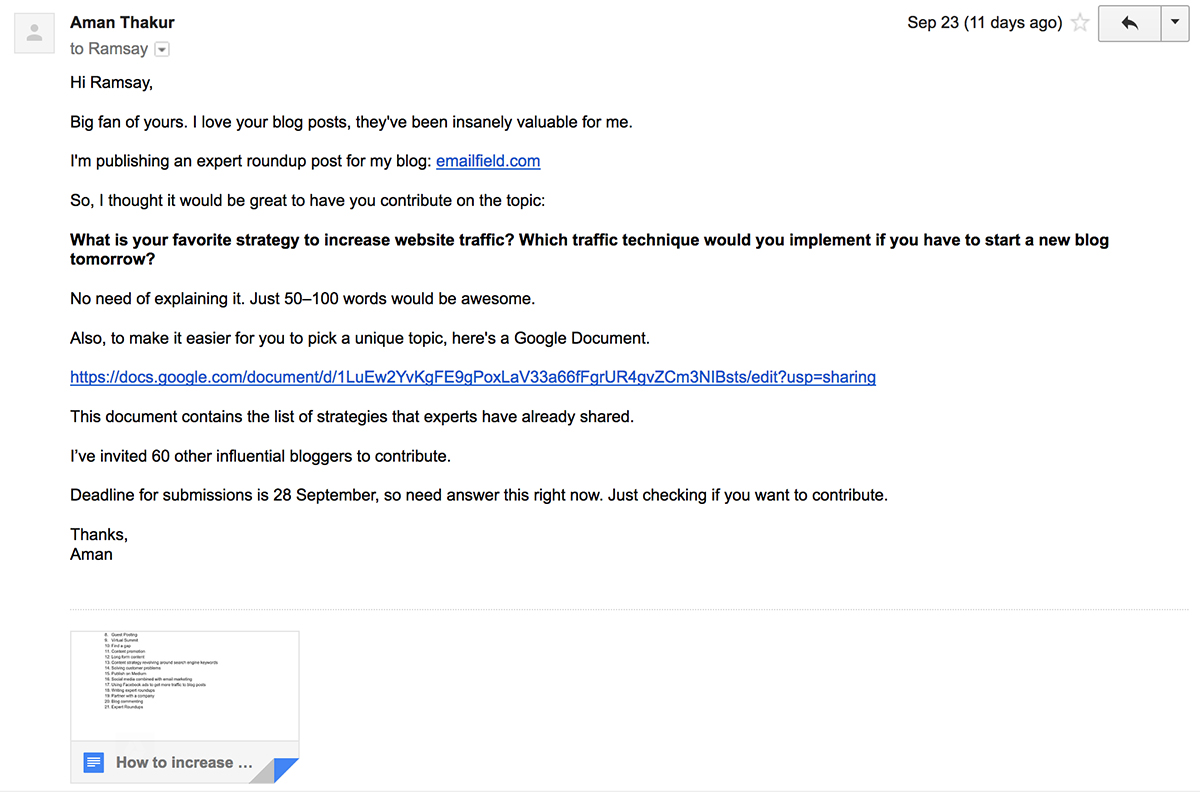Click the sender name Aman Thakur
1200x792 pixels.
point(122,22)
